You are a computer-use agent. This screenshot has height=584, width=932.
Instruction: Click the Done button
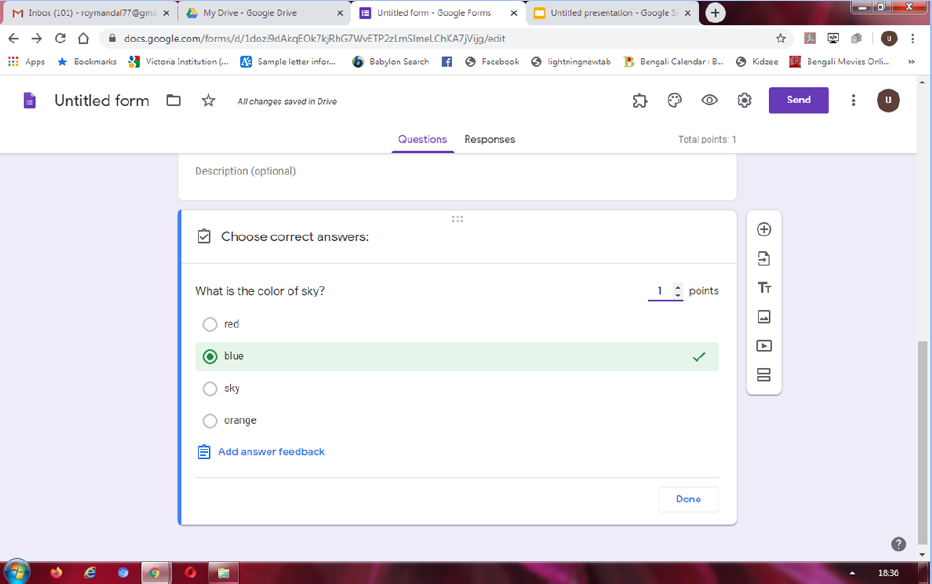pos(688,499)
